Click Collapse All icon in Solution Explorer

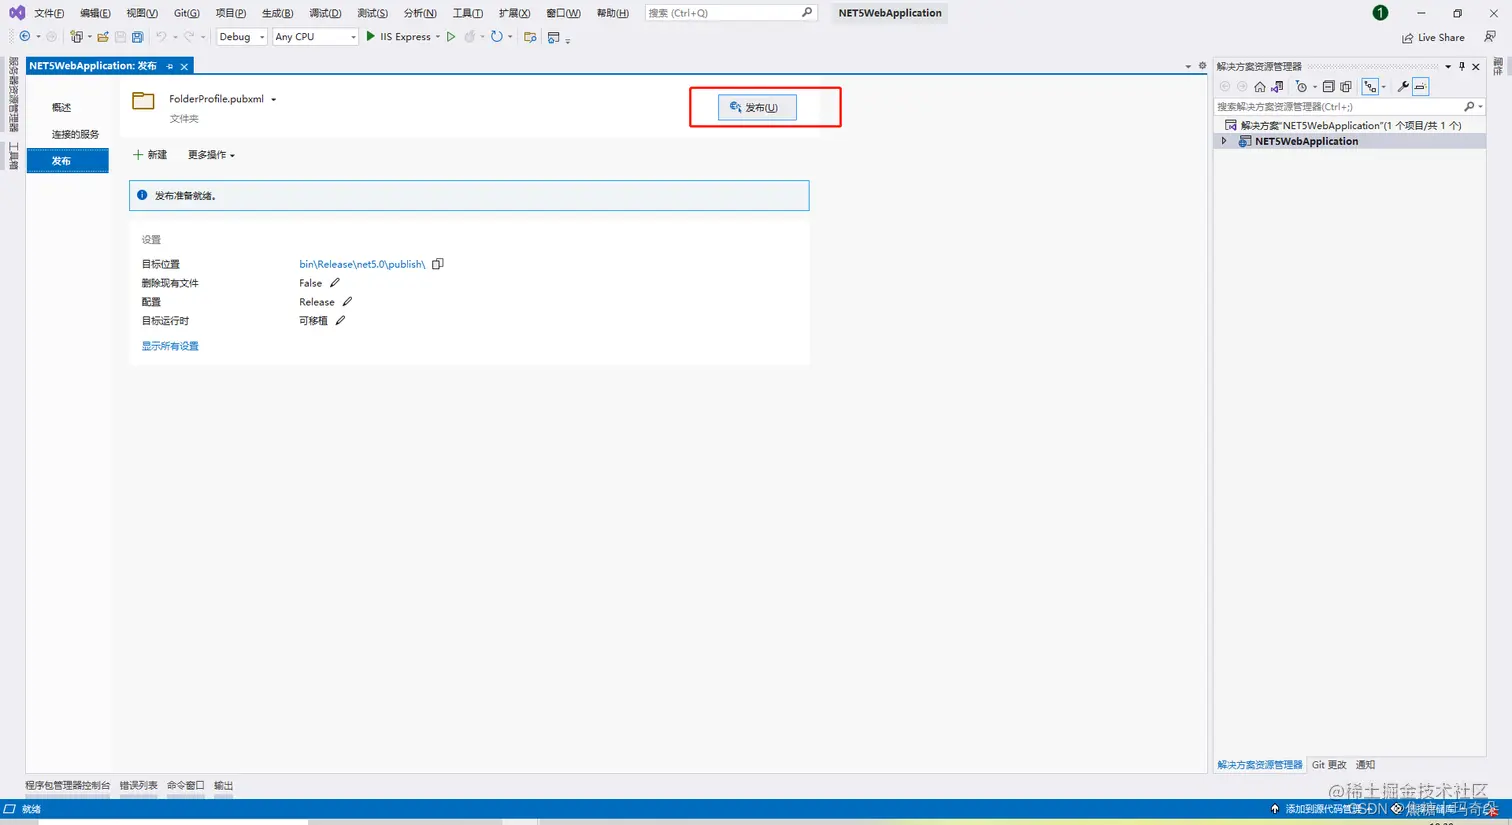pyautogui.click(x=1329, y=87)
